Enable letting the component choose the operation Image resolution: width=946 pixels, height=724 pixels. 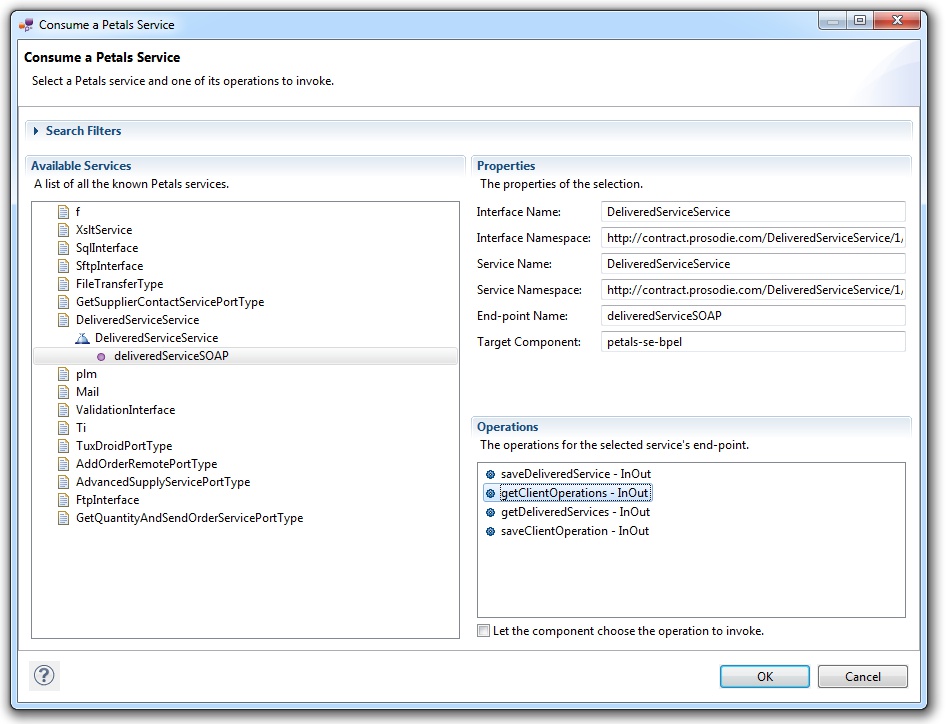(484, 631)
